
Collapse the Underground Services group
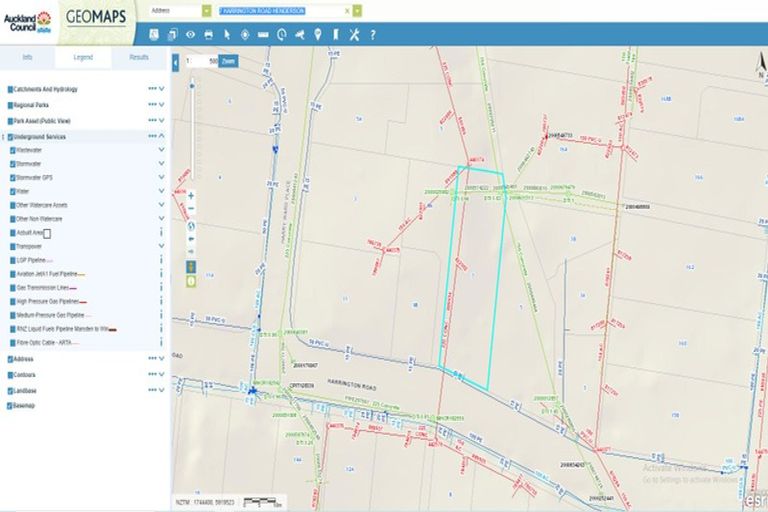(x=161, y=136)
